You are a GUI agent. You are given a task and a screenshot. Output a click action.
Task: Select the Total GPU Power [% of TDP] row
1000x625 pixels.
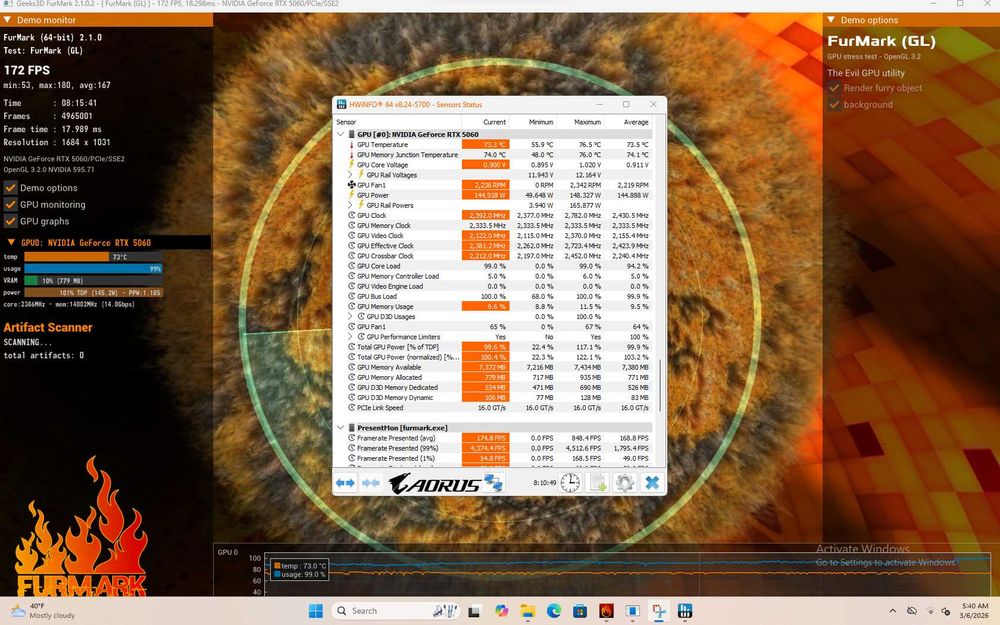pyautogui.click(x=493, y=347)
